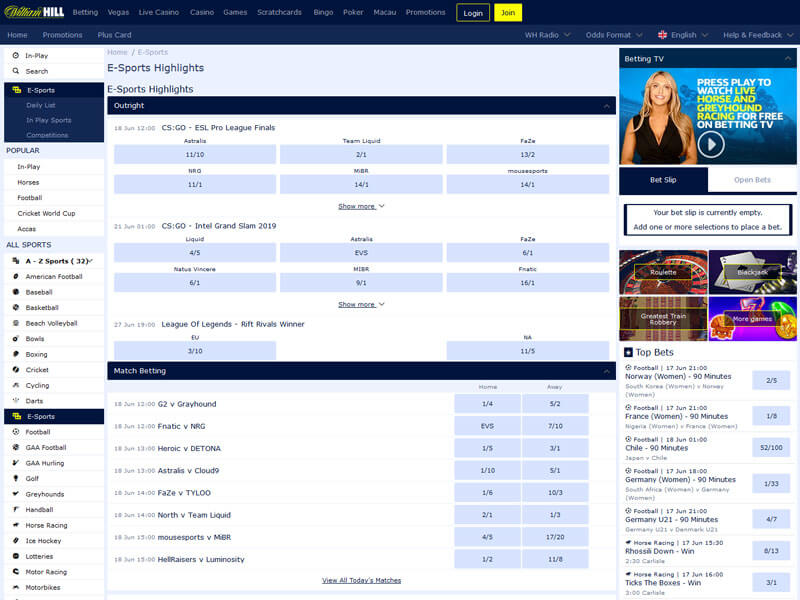Click the Handball sport icon
The image size is (800, 600).
tap(16, 509)
